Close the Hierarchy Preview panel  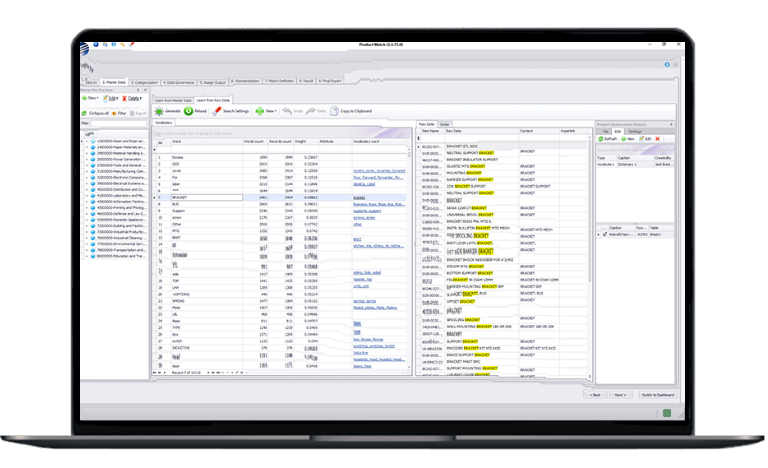[145, 90]
